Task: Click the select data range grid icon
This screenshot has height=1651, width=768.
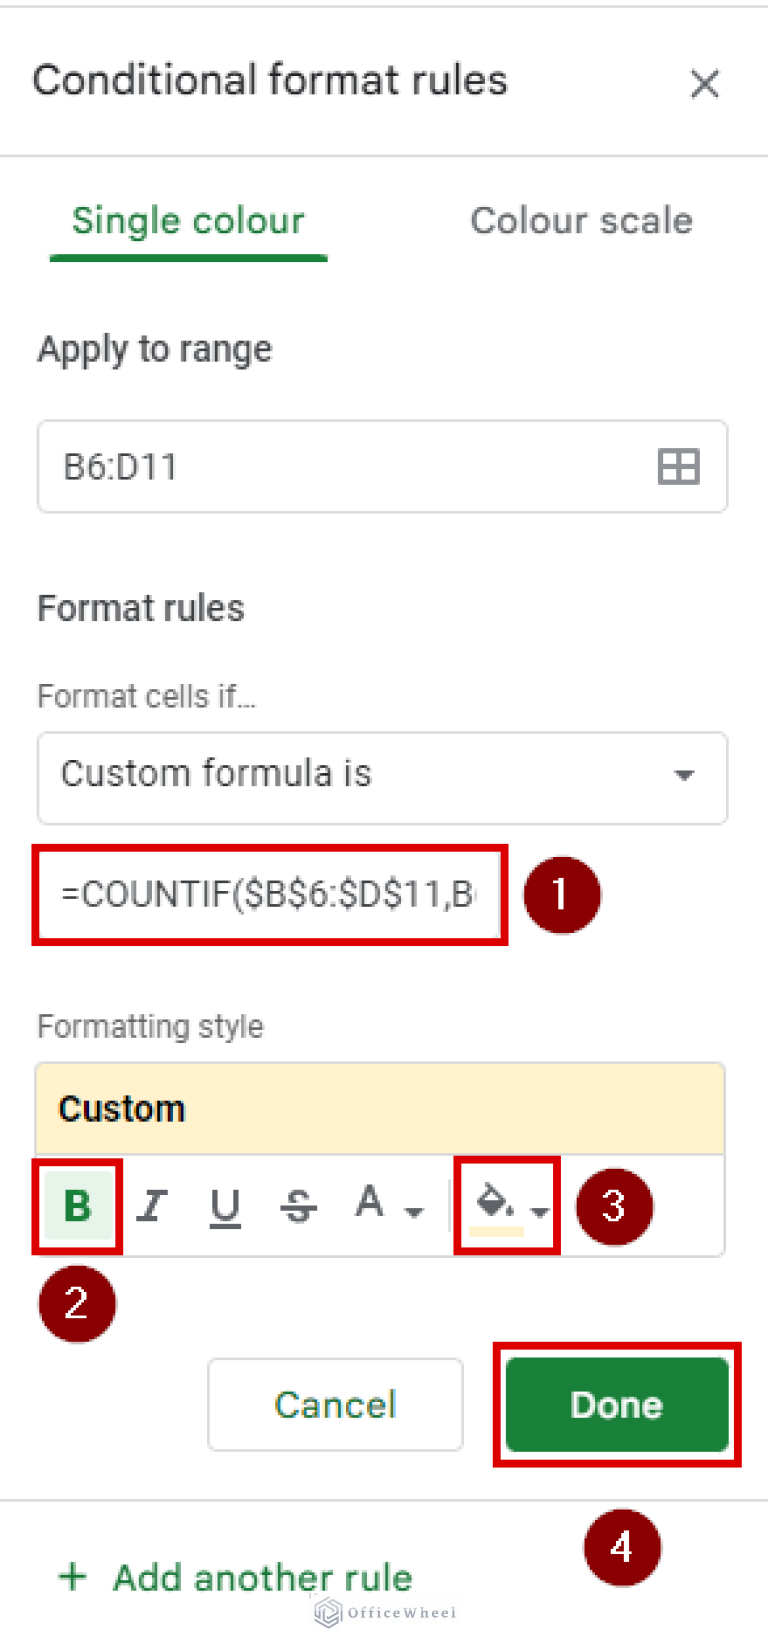Action: pos(679,467)
